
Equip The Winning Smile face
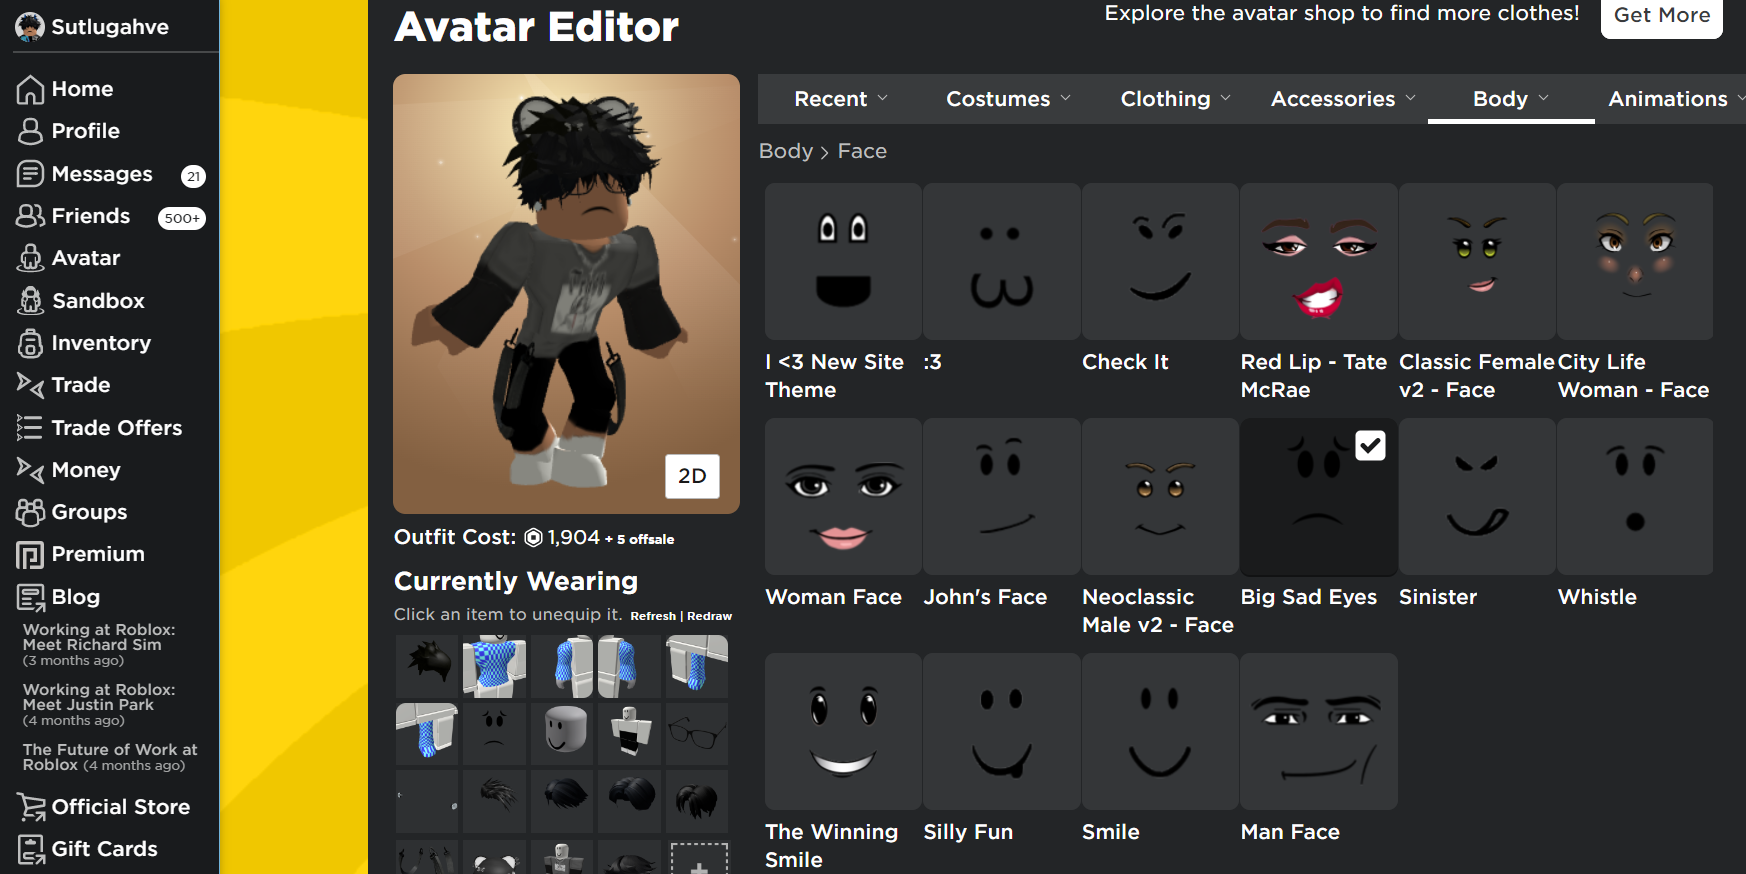pos(843,732)
